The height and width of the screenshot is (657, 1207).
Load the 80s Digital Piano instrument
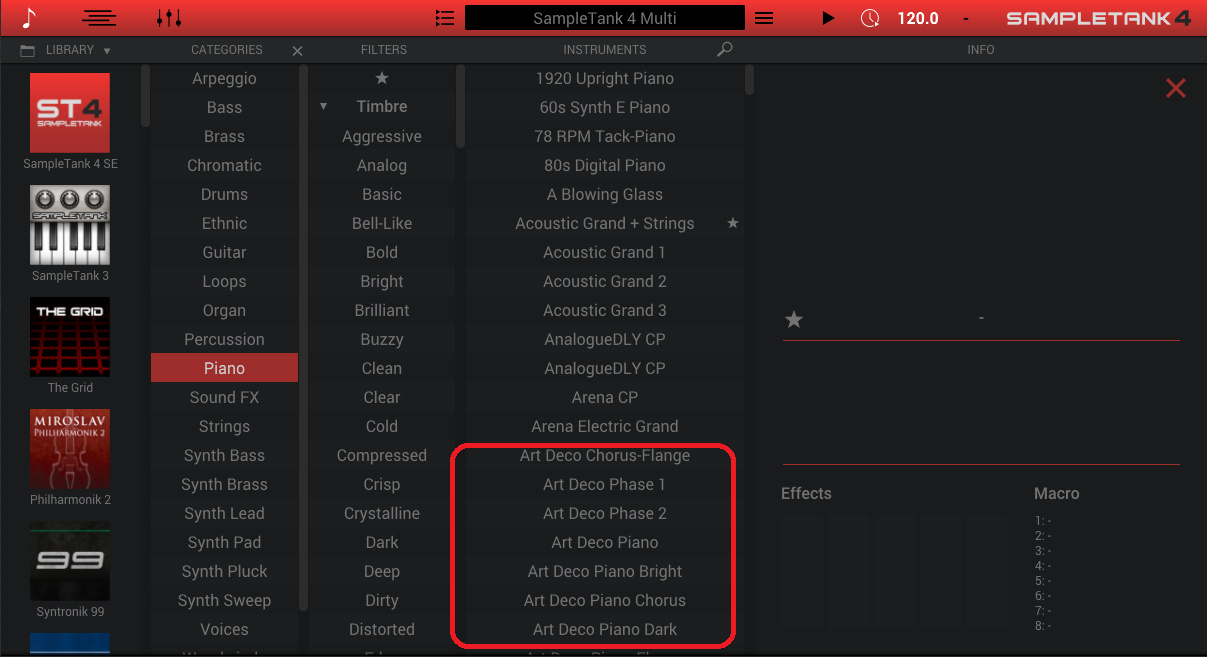coord(605,165)
